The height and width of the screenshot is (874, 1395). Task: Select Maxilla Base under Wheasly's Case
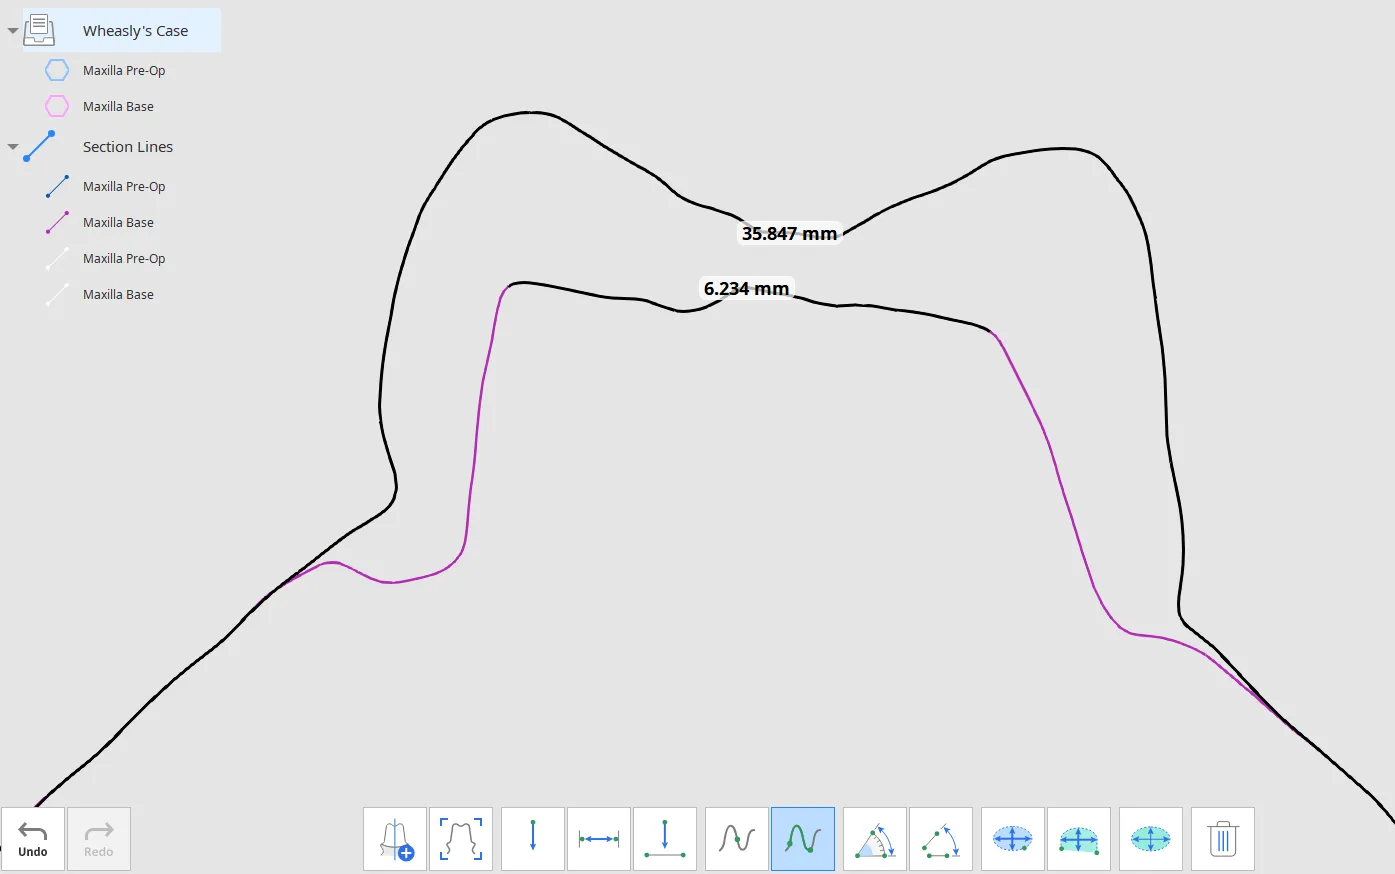[x=118, y=106]
